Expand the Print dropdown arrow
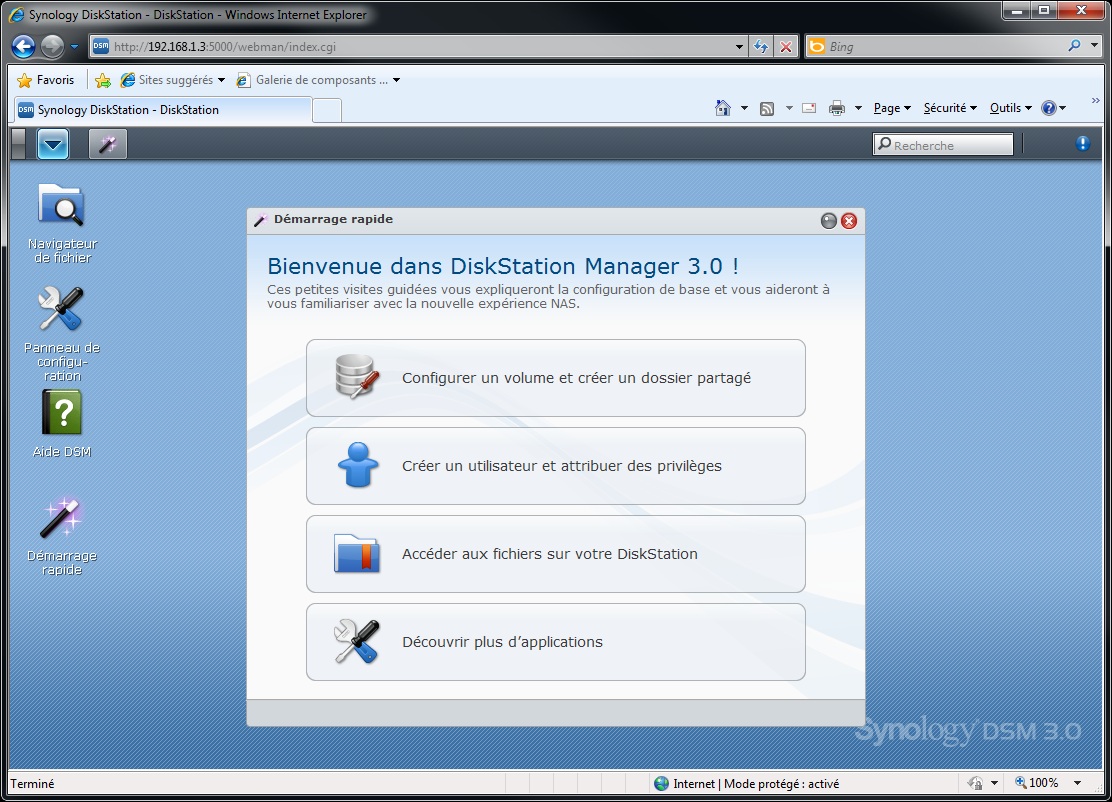The image size is (1112, 802). (x=858, y=108)
